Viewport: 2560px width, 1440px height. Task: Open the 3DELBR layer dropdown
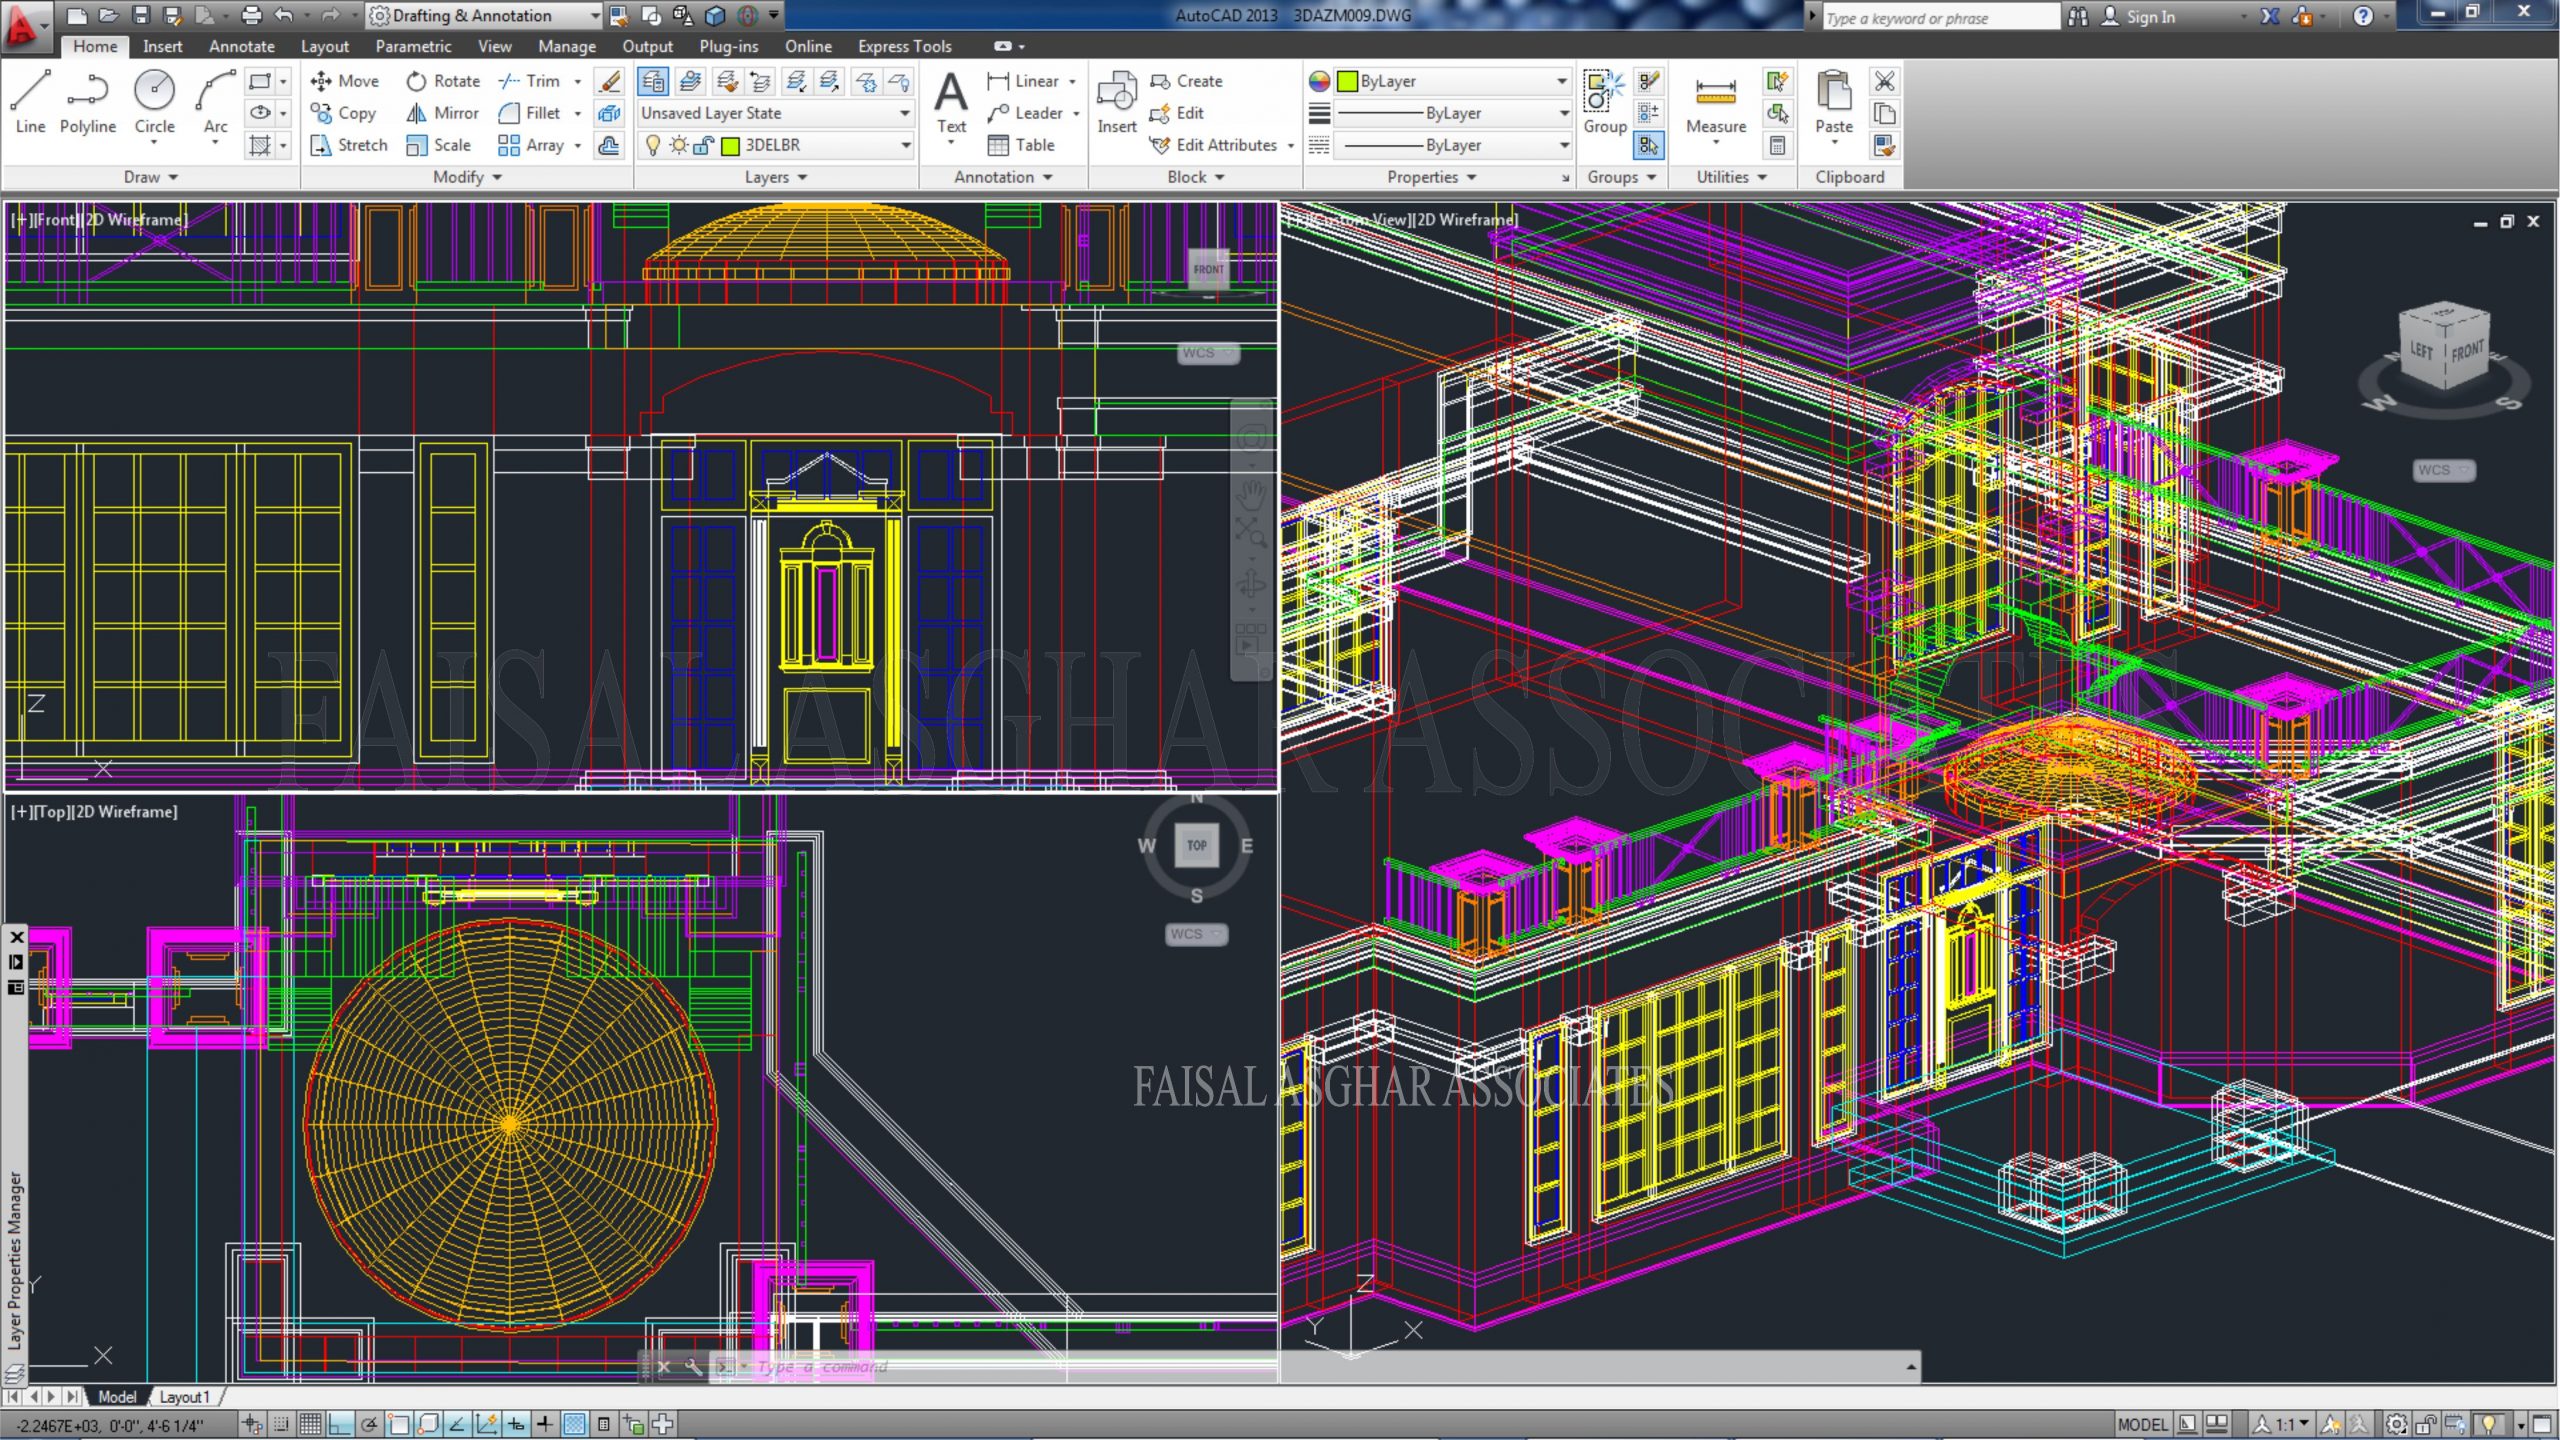[905, 145]
